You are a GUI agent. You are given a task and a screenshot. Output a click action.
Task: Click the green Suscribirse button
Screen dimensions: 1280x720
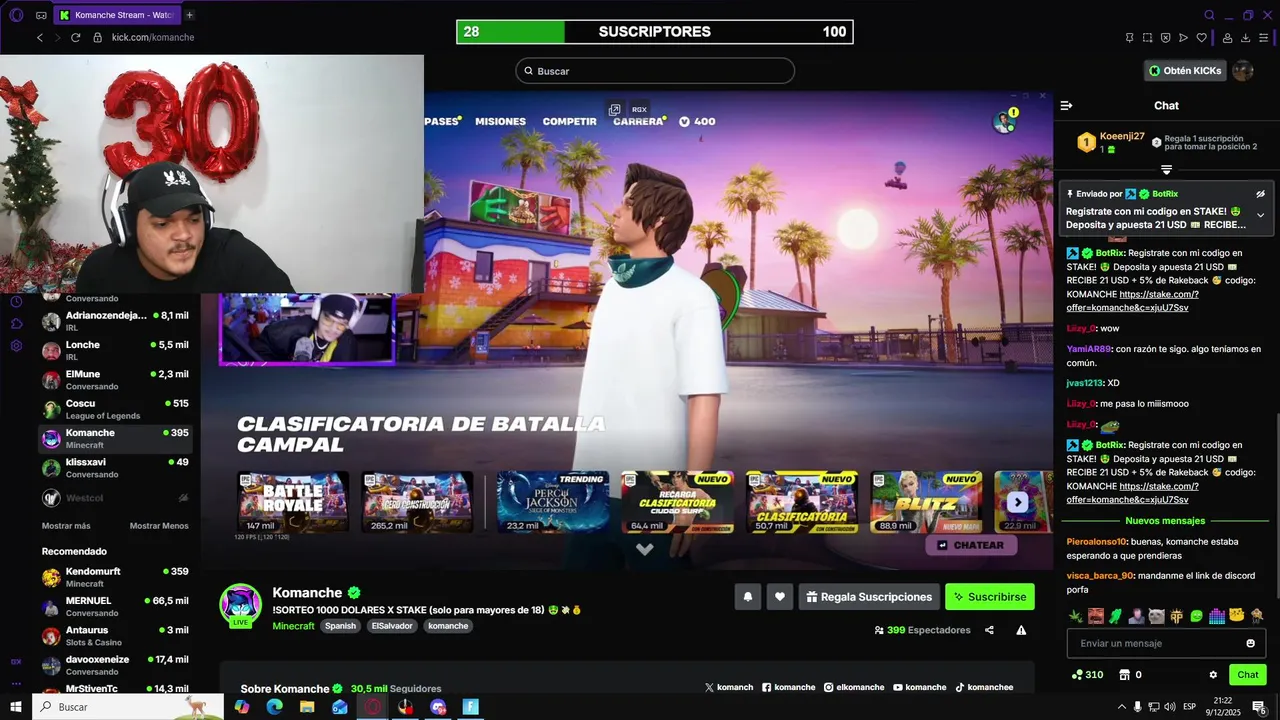[990, 597]
